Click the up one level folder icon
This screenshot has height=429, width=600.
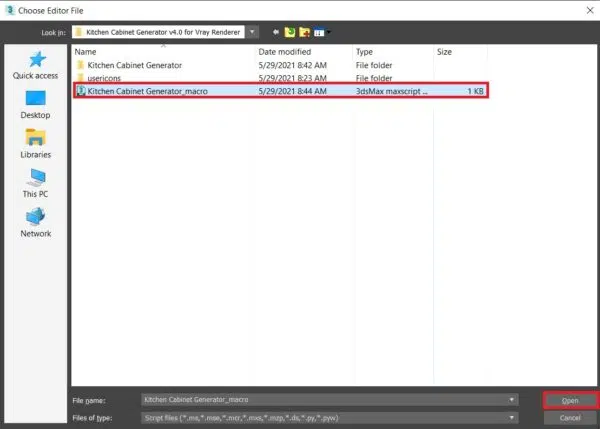point(290,33)
